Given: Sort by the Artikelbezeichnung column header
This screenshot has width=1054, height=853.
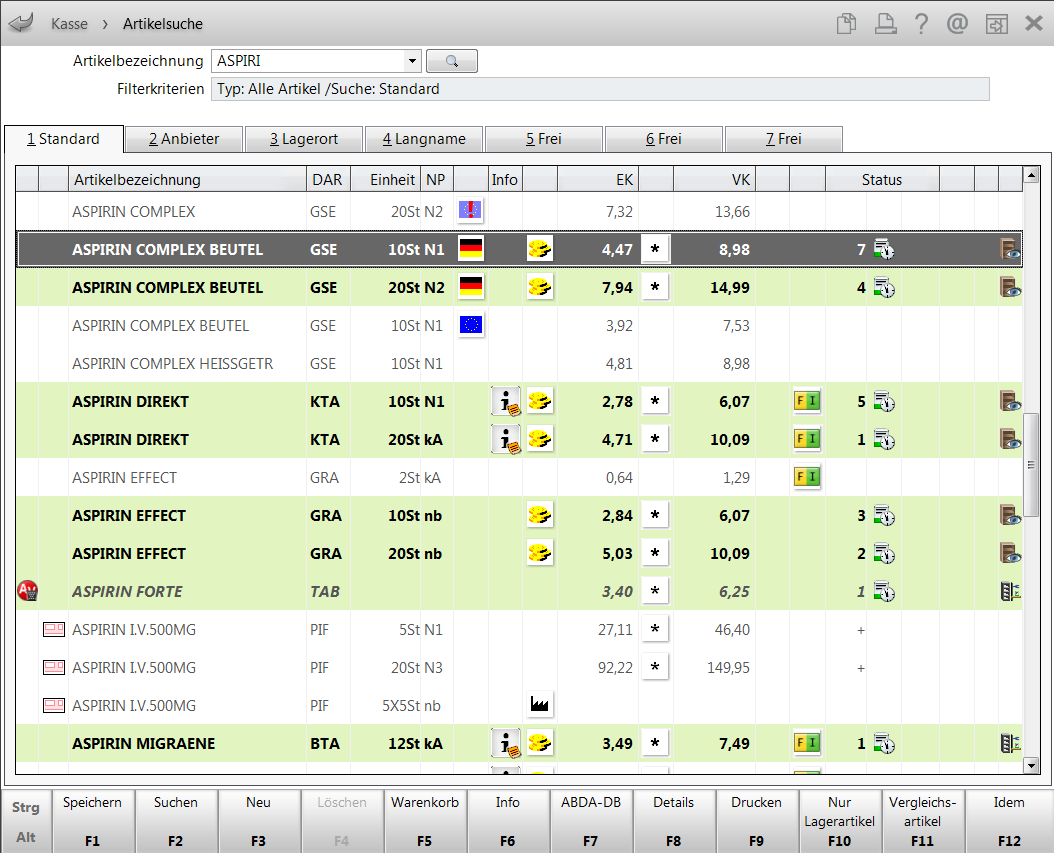Looking at the screenshot, I should [188, 179].
